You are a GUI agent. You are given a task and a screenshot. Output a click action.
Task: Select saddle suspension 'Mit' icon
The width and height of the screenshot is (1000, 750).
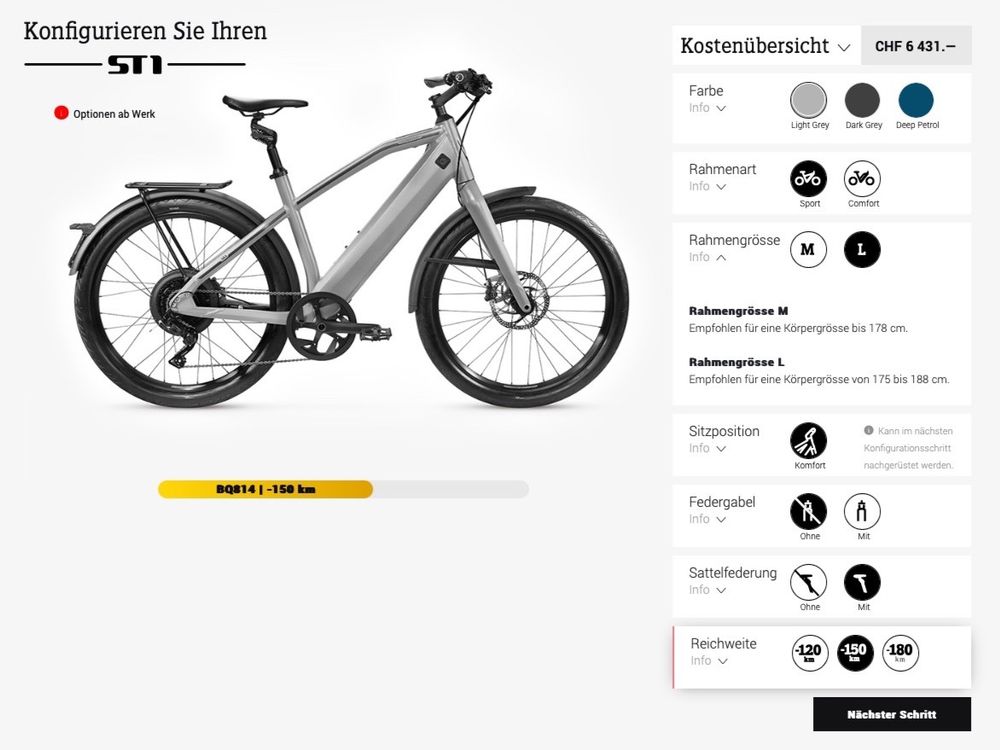click(x=862, y=582)
